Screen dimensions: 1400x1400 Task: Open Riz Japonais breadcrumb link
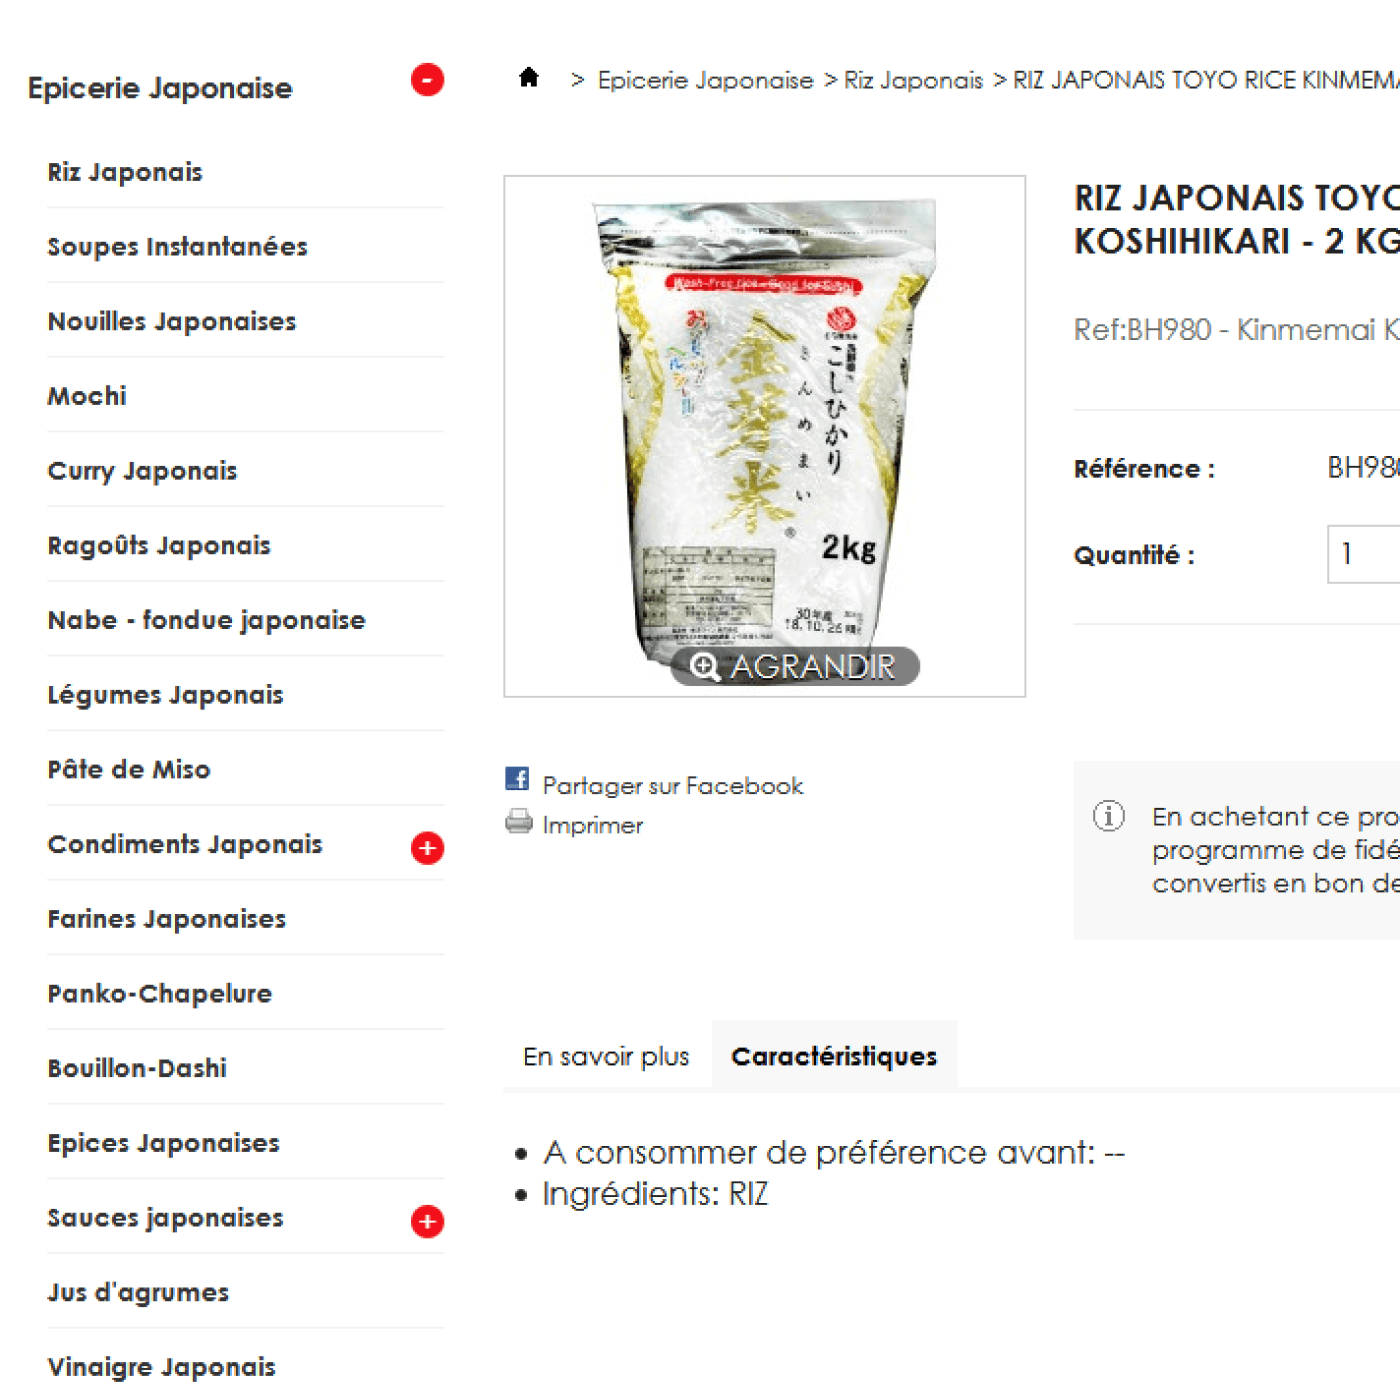point(913,80)
